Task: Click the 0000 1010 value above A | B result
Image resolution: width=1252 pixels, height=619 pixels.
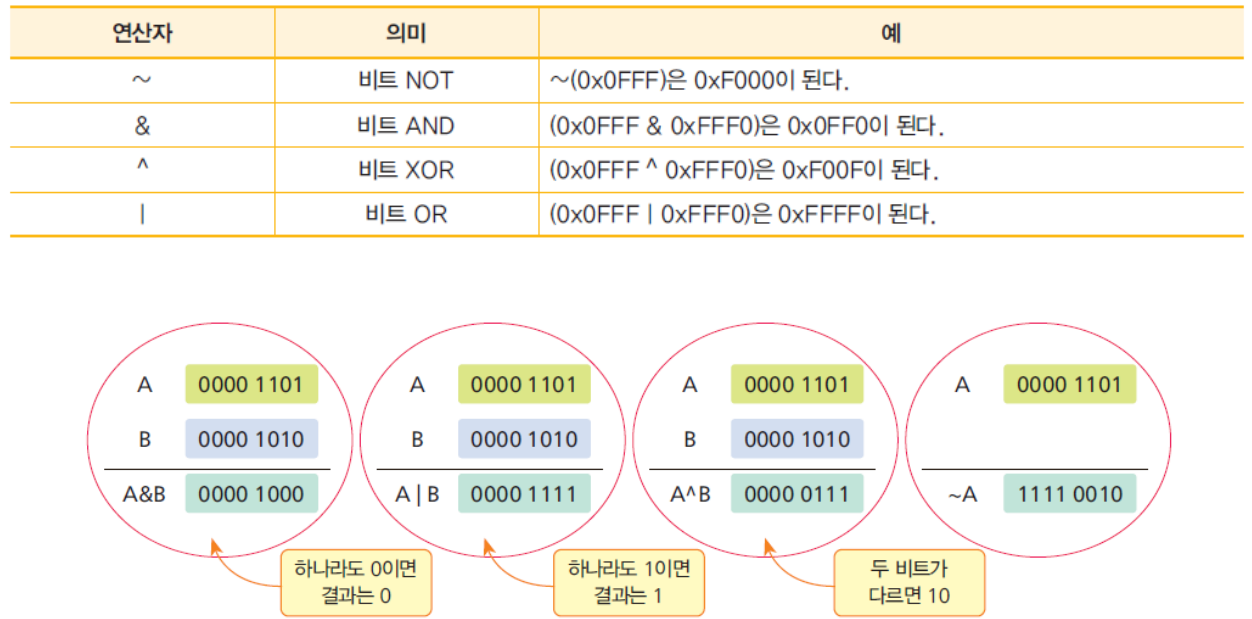Action: (524, 439)
